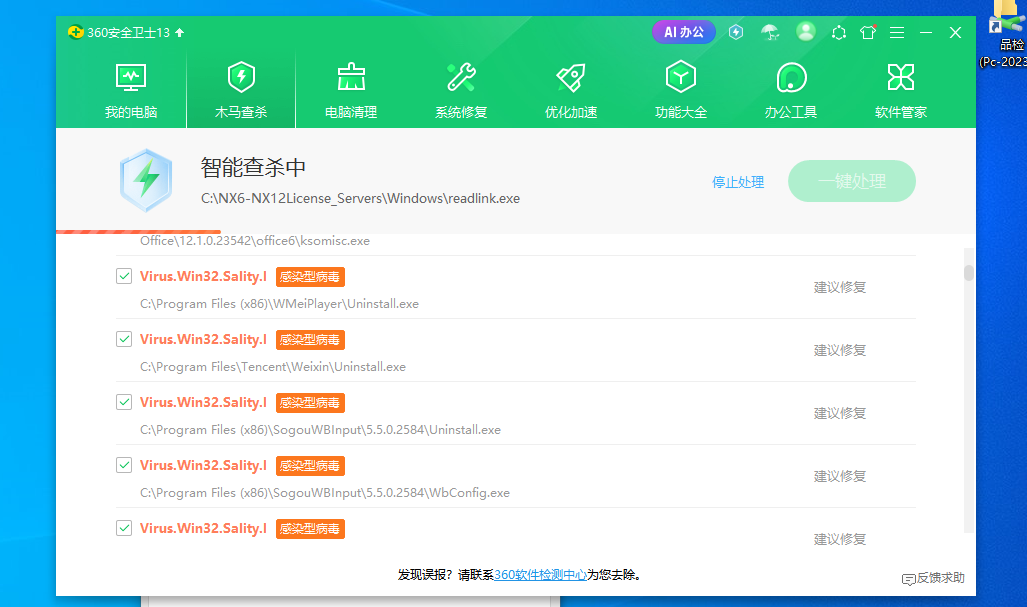
Task: Click 建议修复 on the bottom Sality row
Action: click(840, 539)
